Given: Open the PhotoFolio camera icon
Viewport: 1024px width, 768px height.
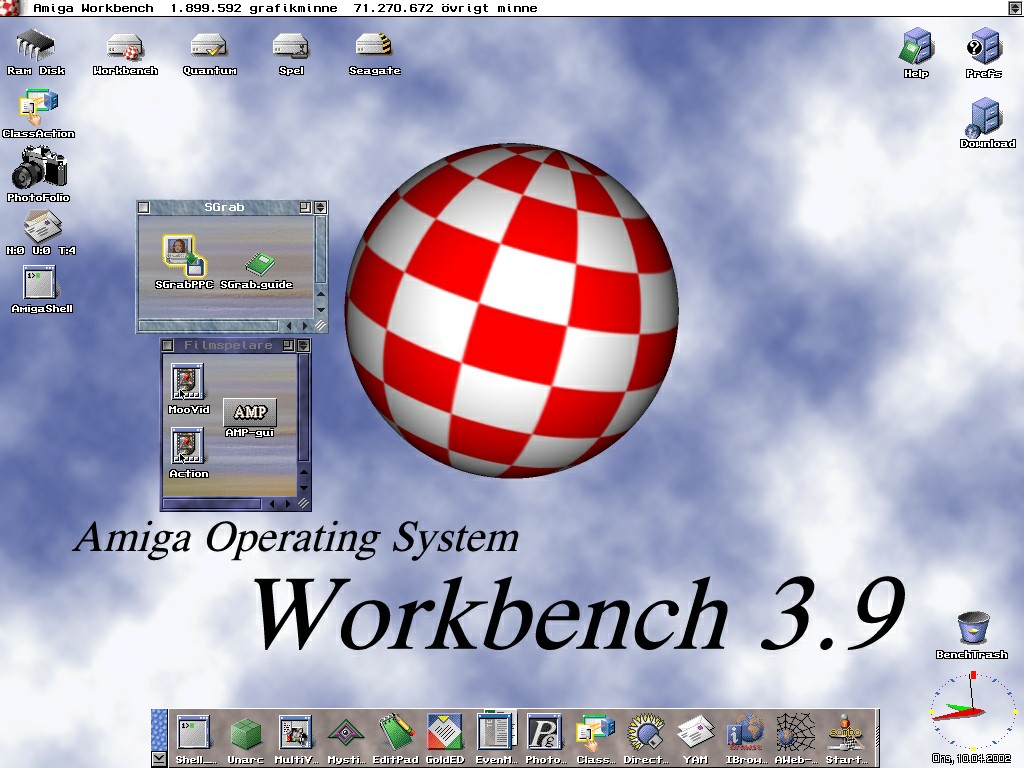Looking at the screenshot, I should point(39,168).
